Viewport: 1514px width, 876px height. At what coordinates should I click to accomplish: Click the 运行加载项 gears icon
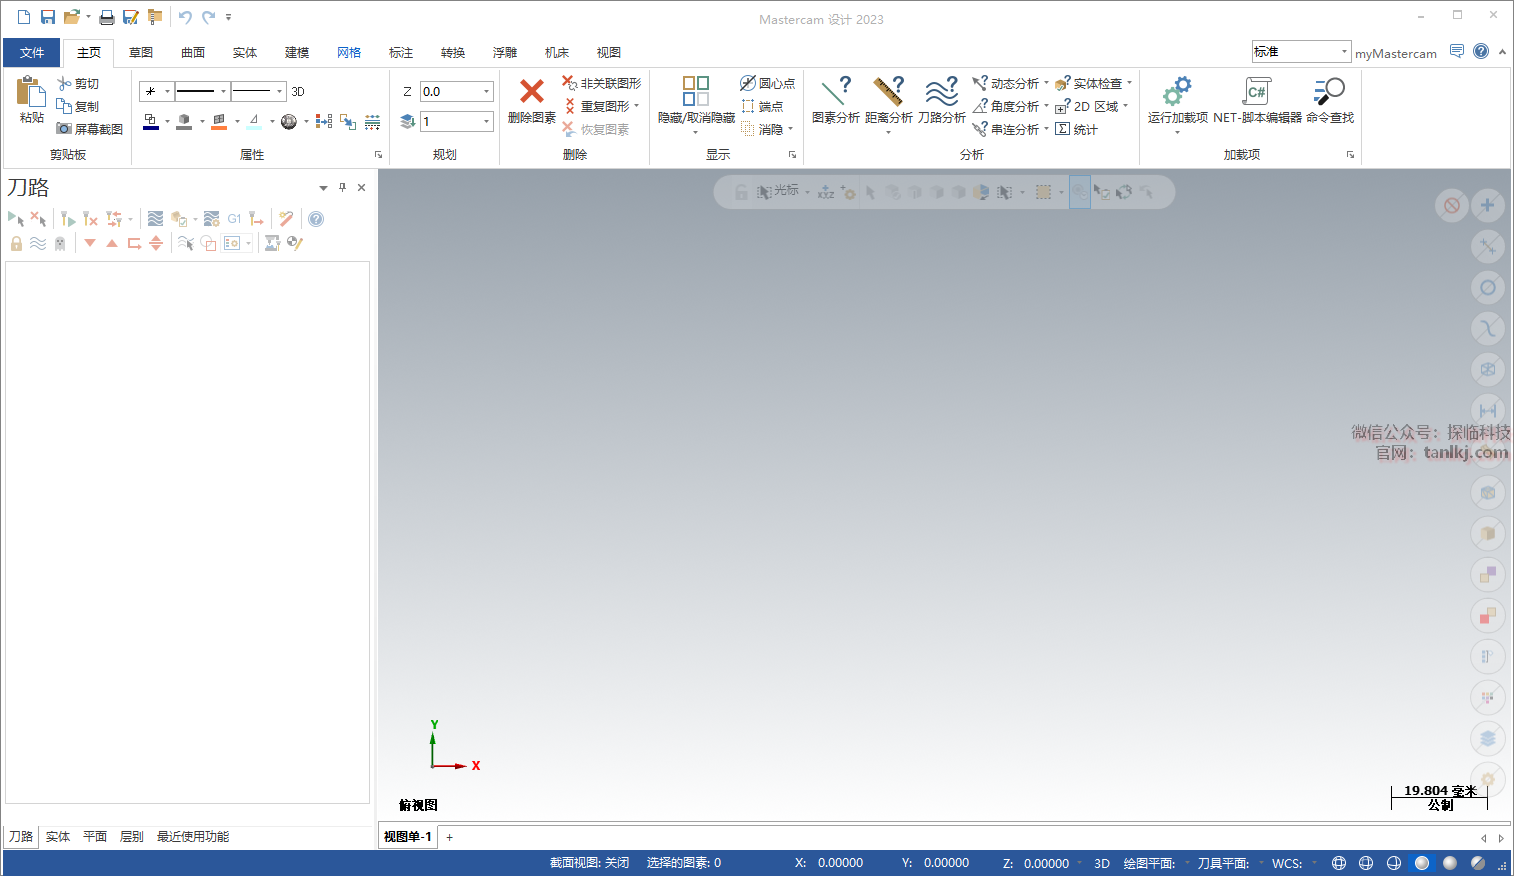click(x=1177, y=91)
